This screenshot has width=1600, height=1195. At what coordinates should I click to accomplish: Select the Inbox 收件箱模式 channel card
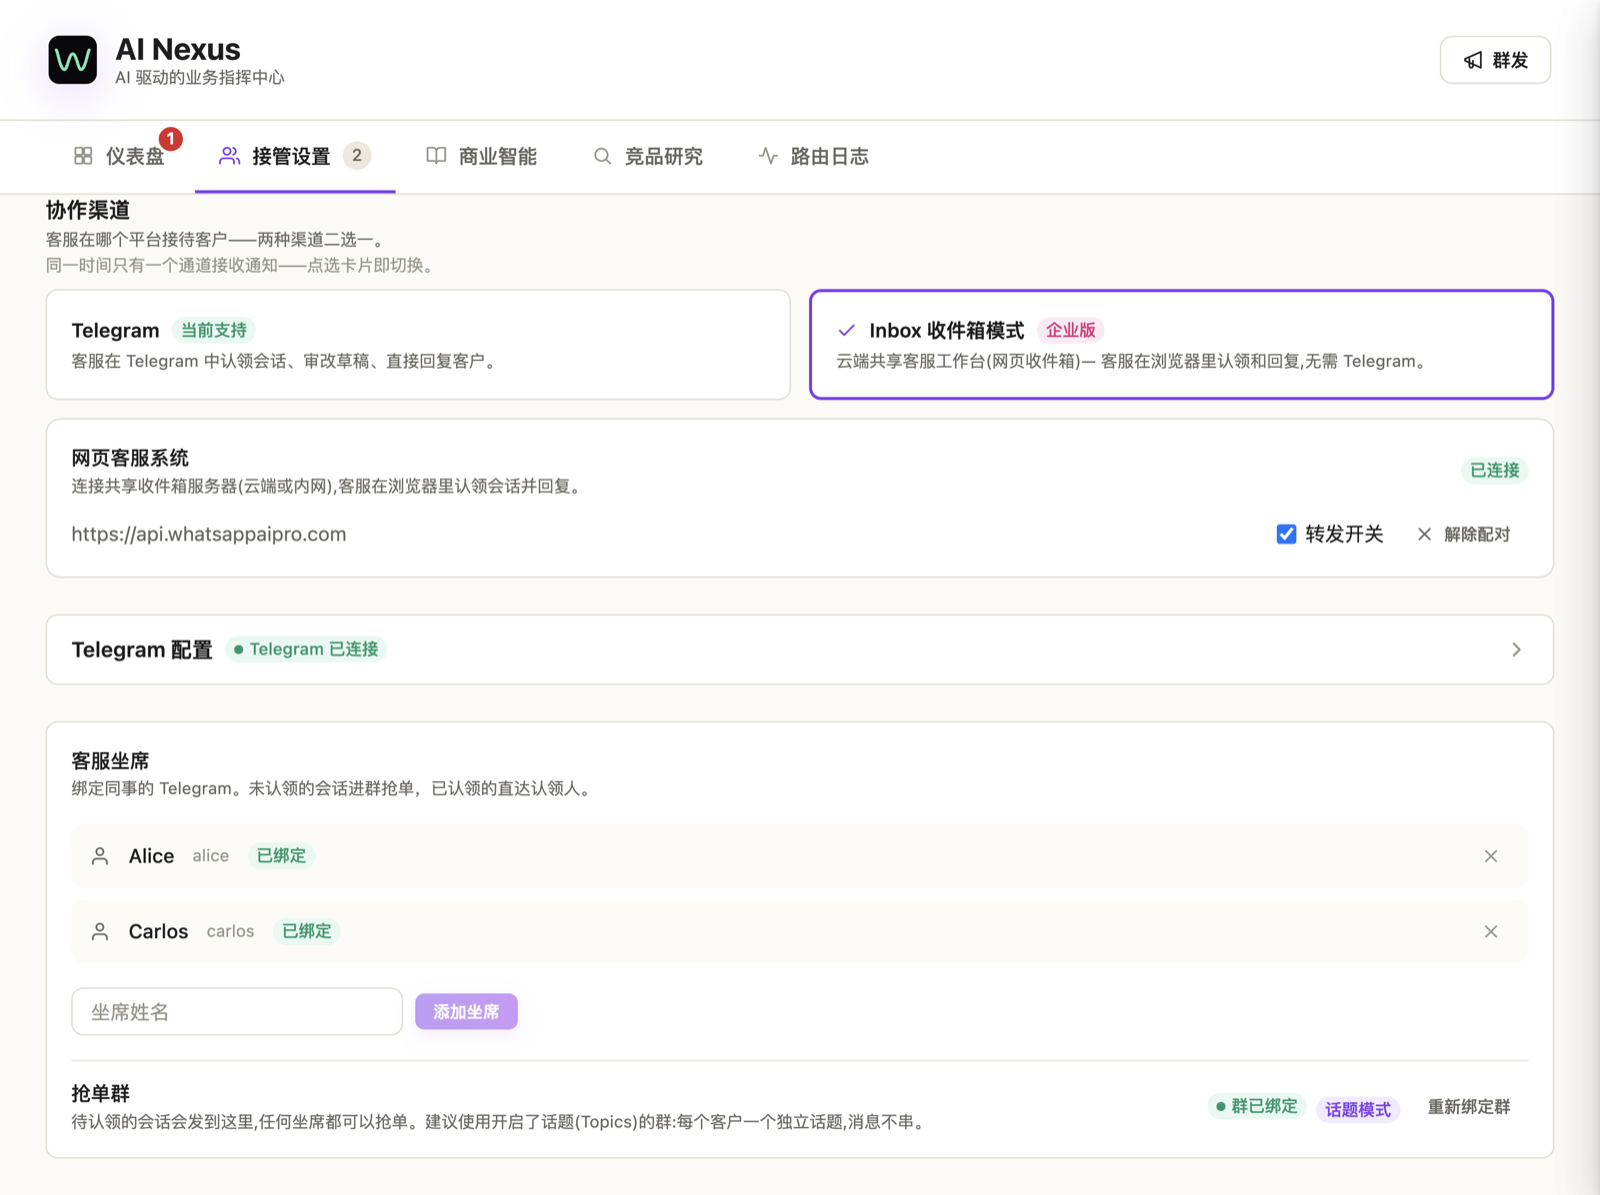pos(1181,345)
